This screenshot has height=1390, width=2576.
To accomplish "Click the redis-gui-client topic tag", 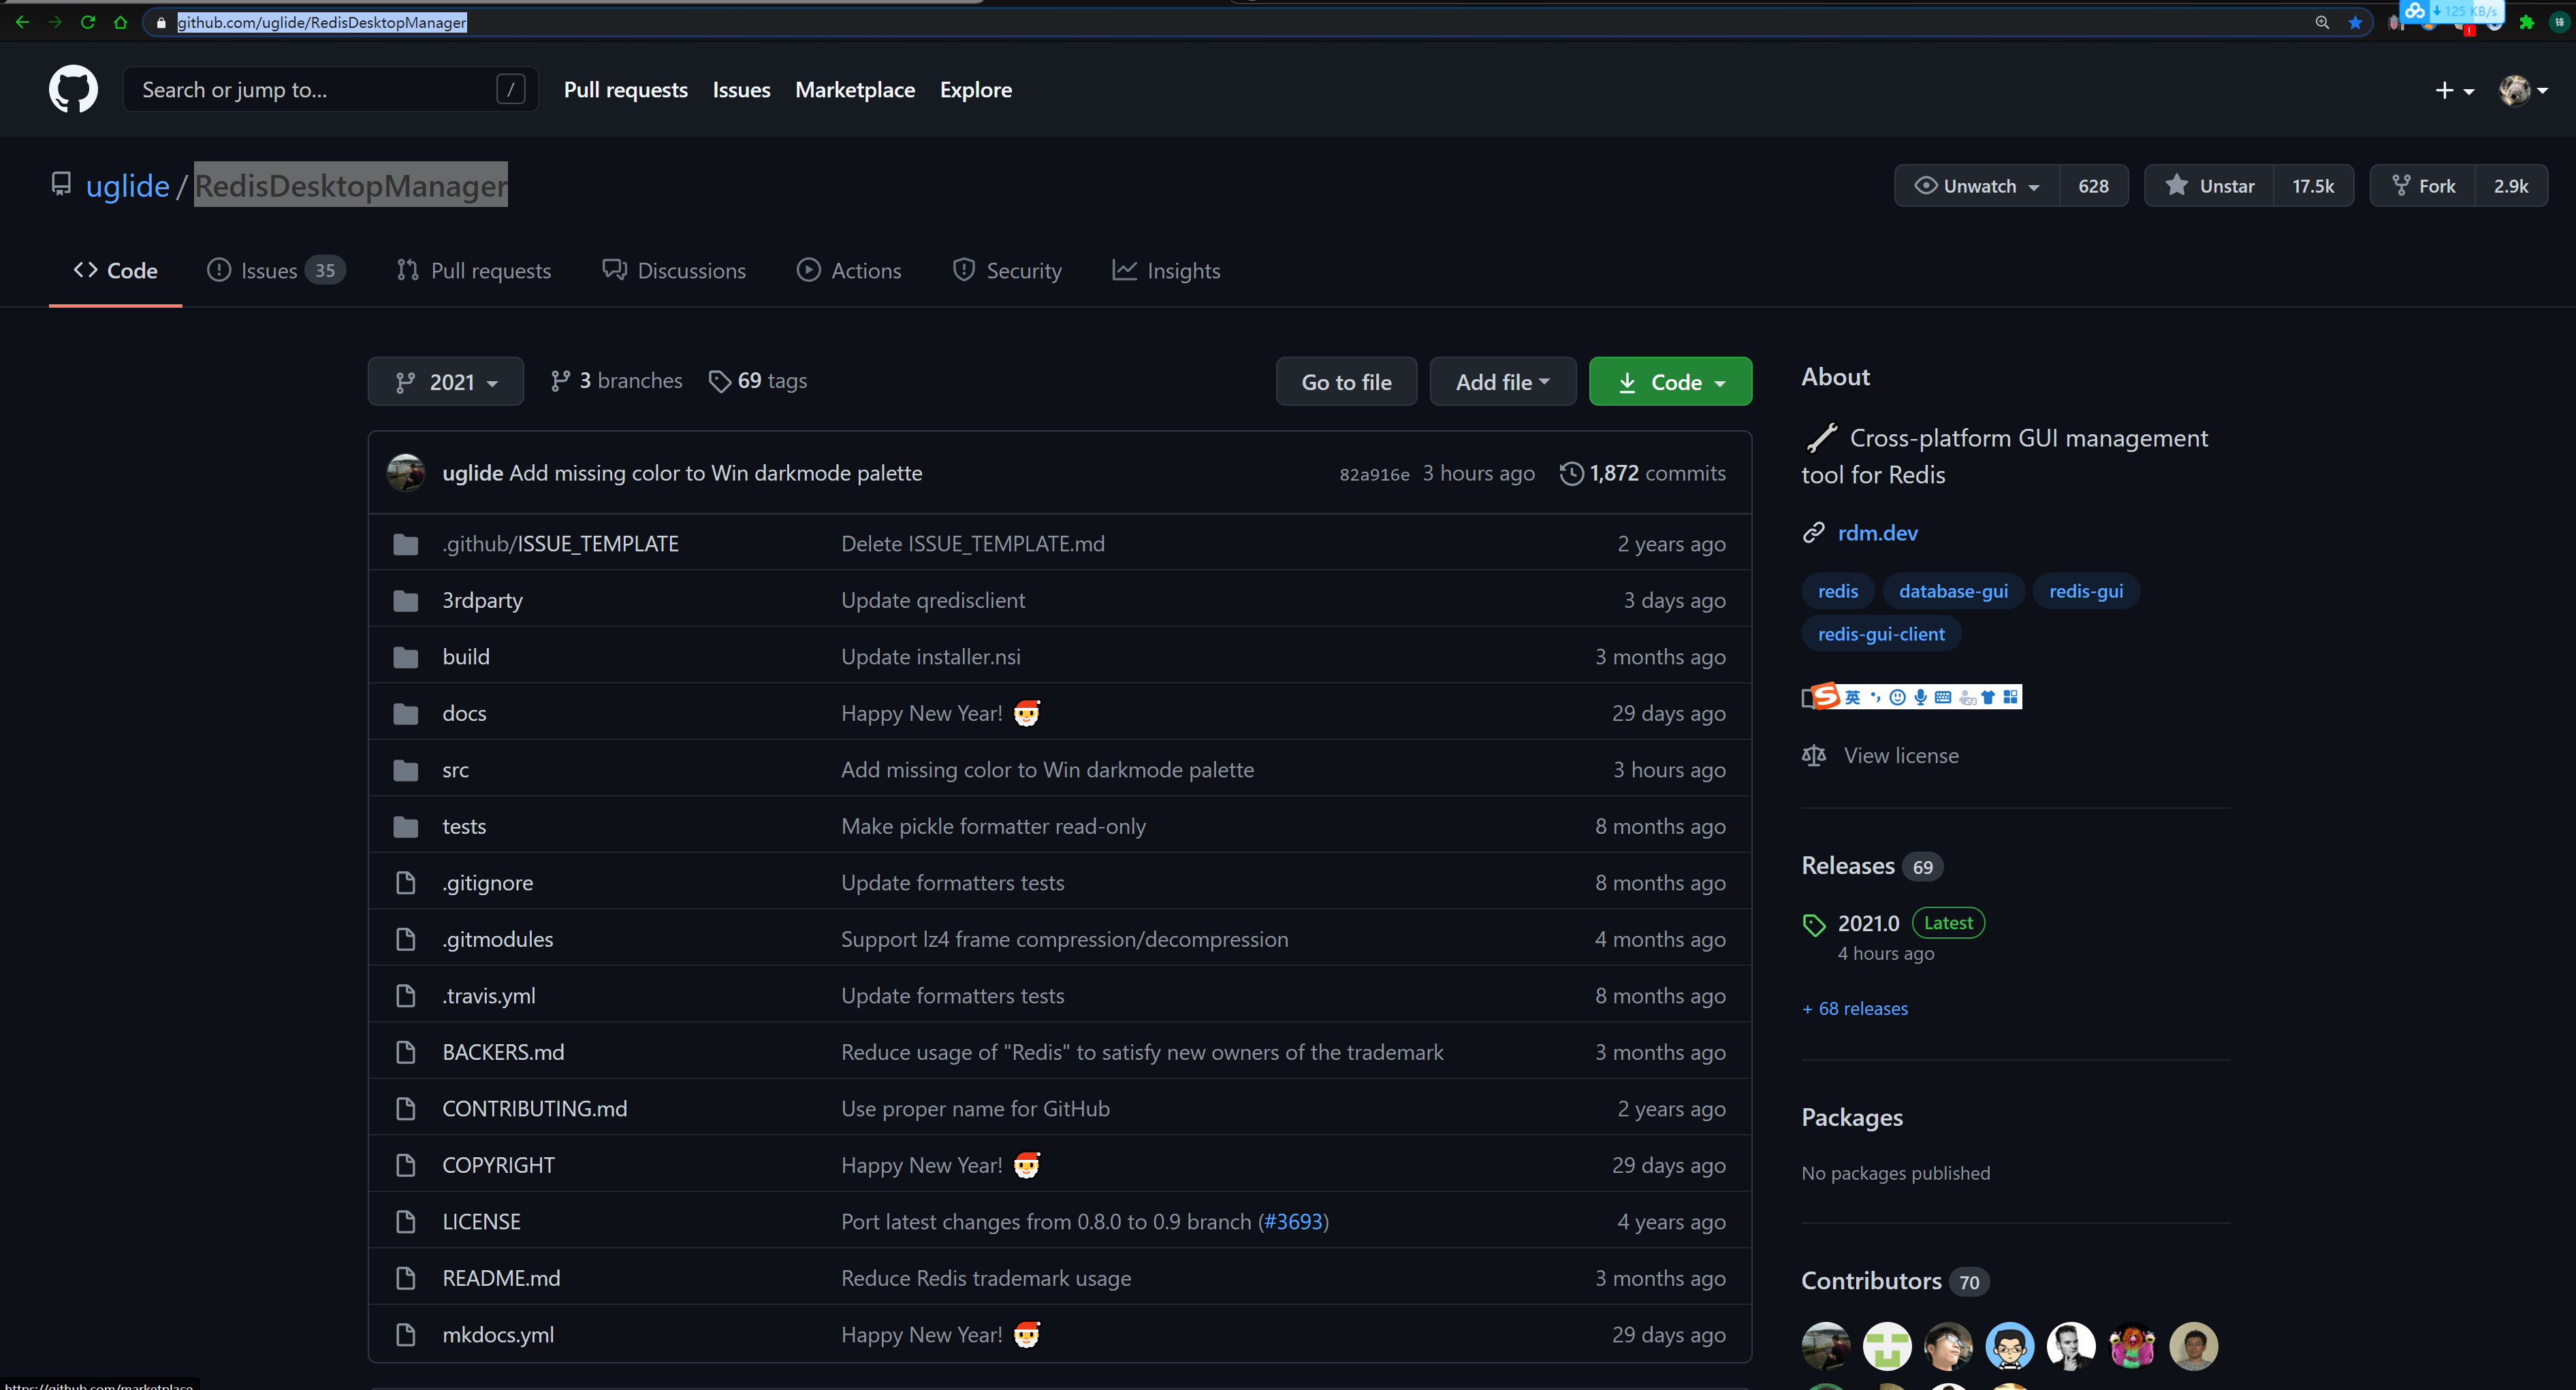I will tap(1881, 634).
